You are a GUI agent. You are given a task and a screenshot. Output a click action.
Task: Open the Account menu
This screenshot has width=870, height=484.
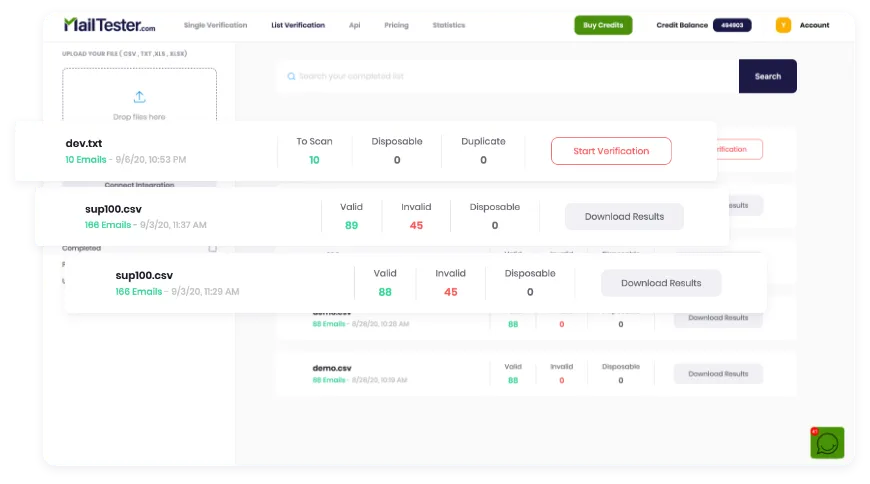814,25
